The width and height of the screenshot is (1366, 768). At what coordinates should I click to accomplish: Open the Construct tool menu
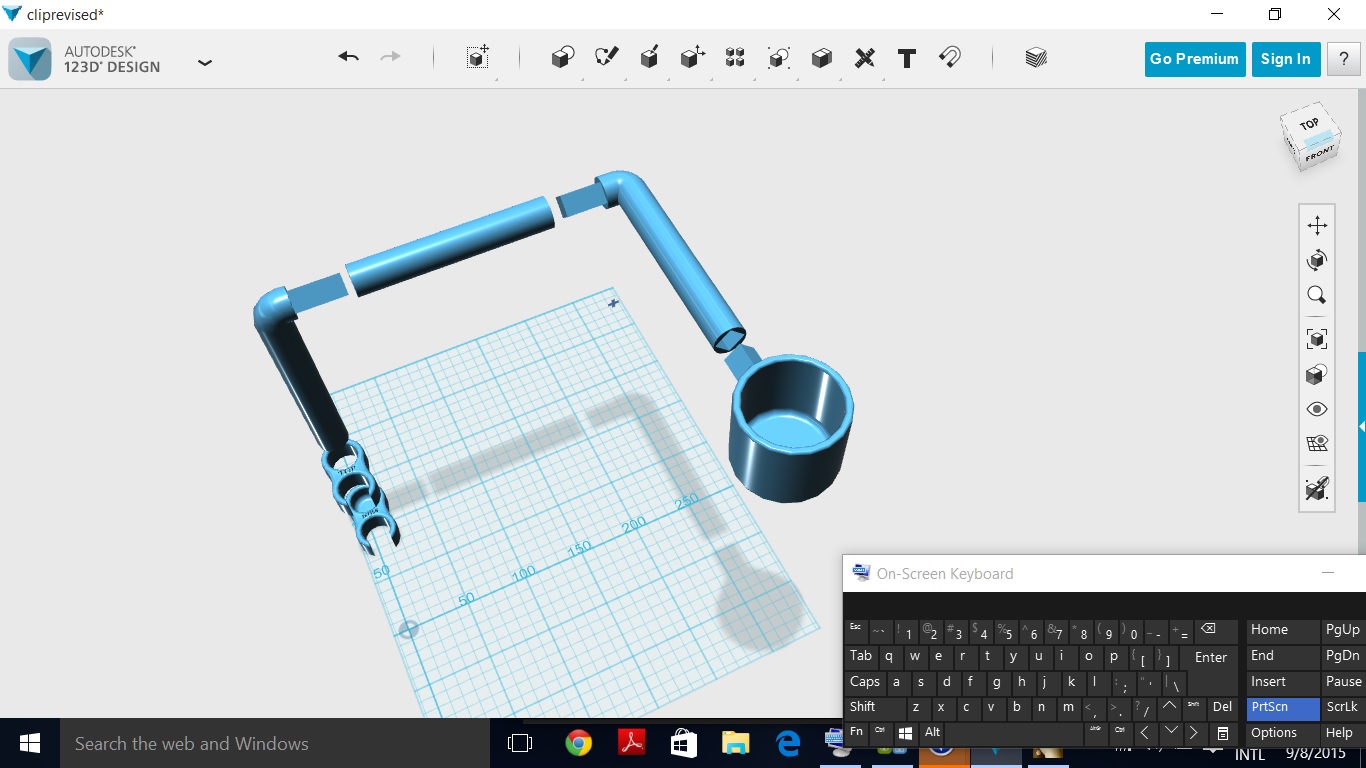click(x=649, y=58)
